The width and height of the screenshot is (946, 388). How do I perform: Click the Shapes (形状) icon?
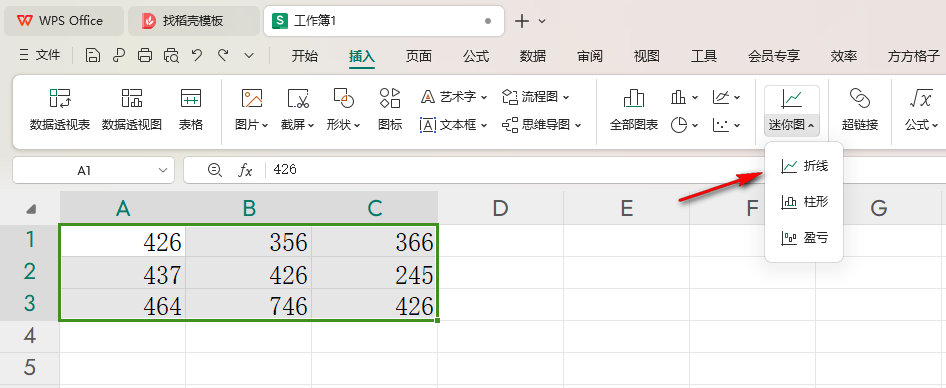pos(343,98)
